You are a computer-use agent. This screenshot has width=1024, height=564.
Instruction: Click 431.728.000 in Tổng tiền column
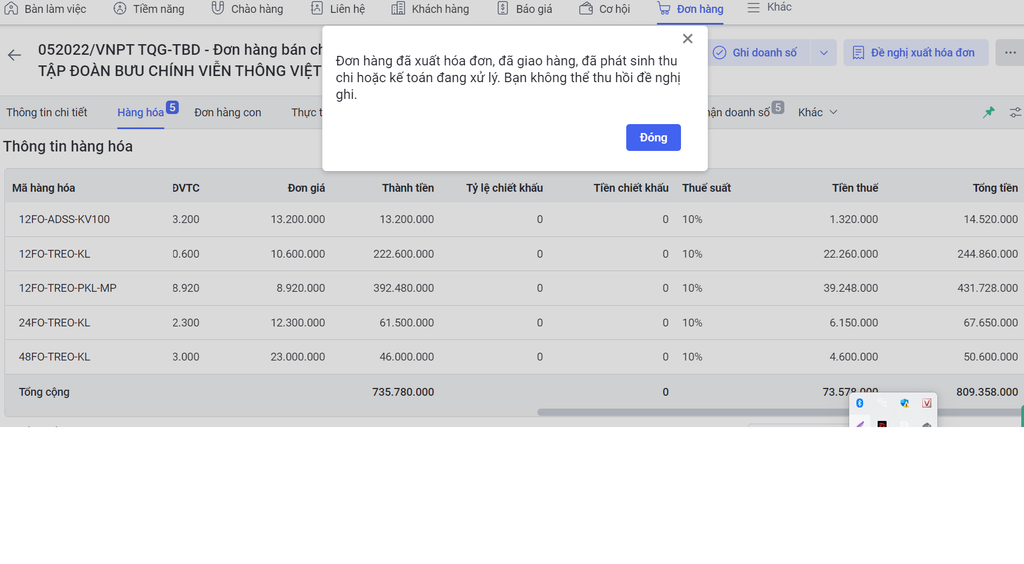click(x=987, y=288)
